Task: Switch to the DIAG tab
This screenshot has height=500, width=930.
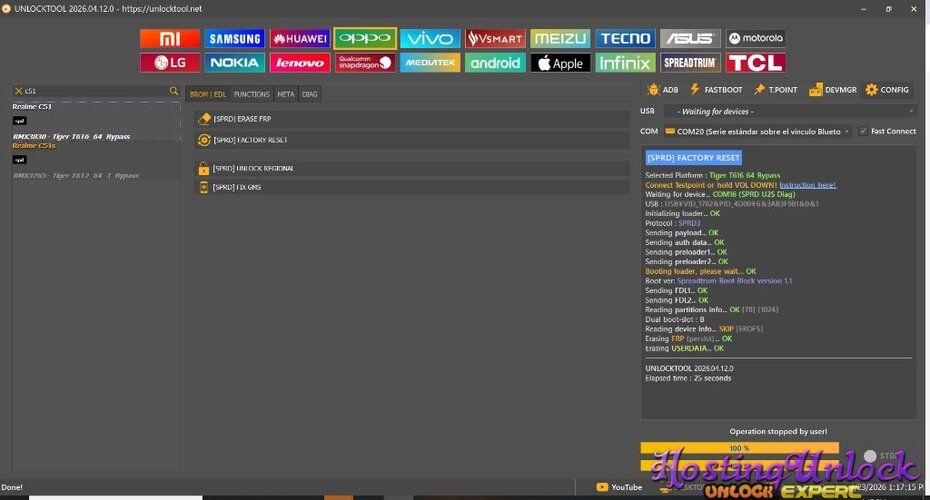Action: (310, 94)
